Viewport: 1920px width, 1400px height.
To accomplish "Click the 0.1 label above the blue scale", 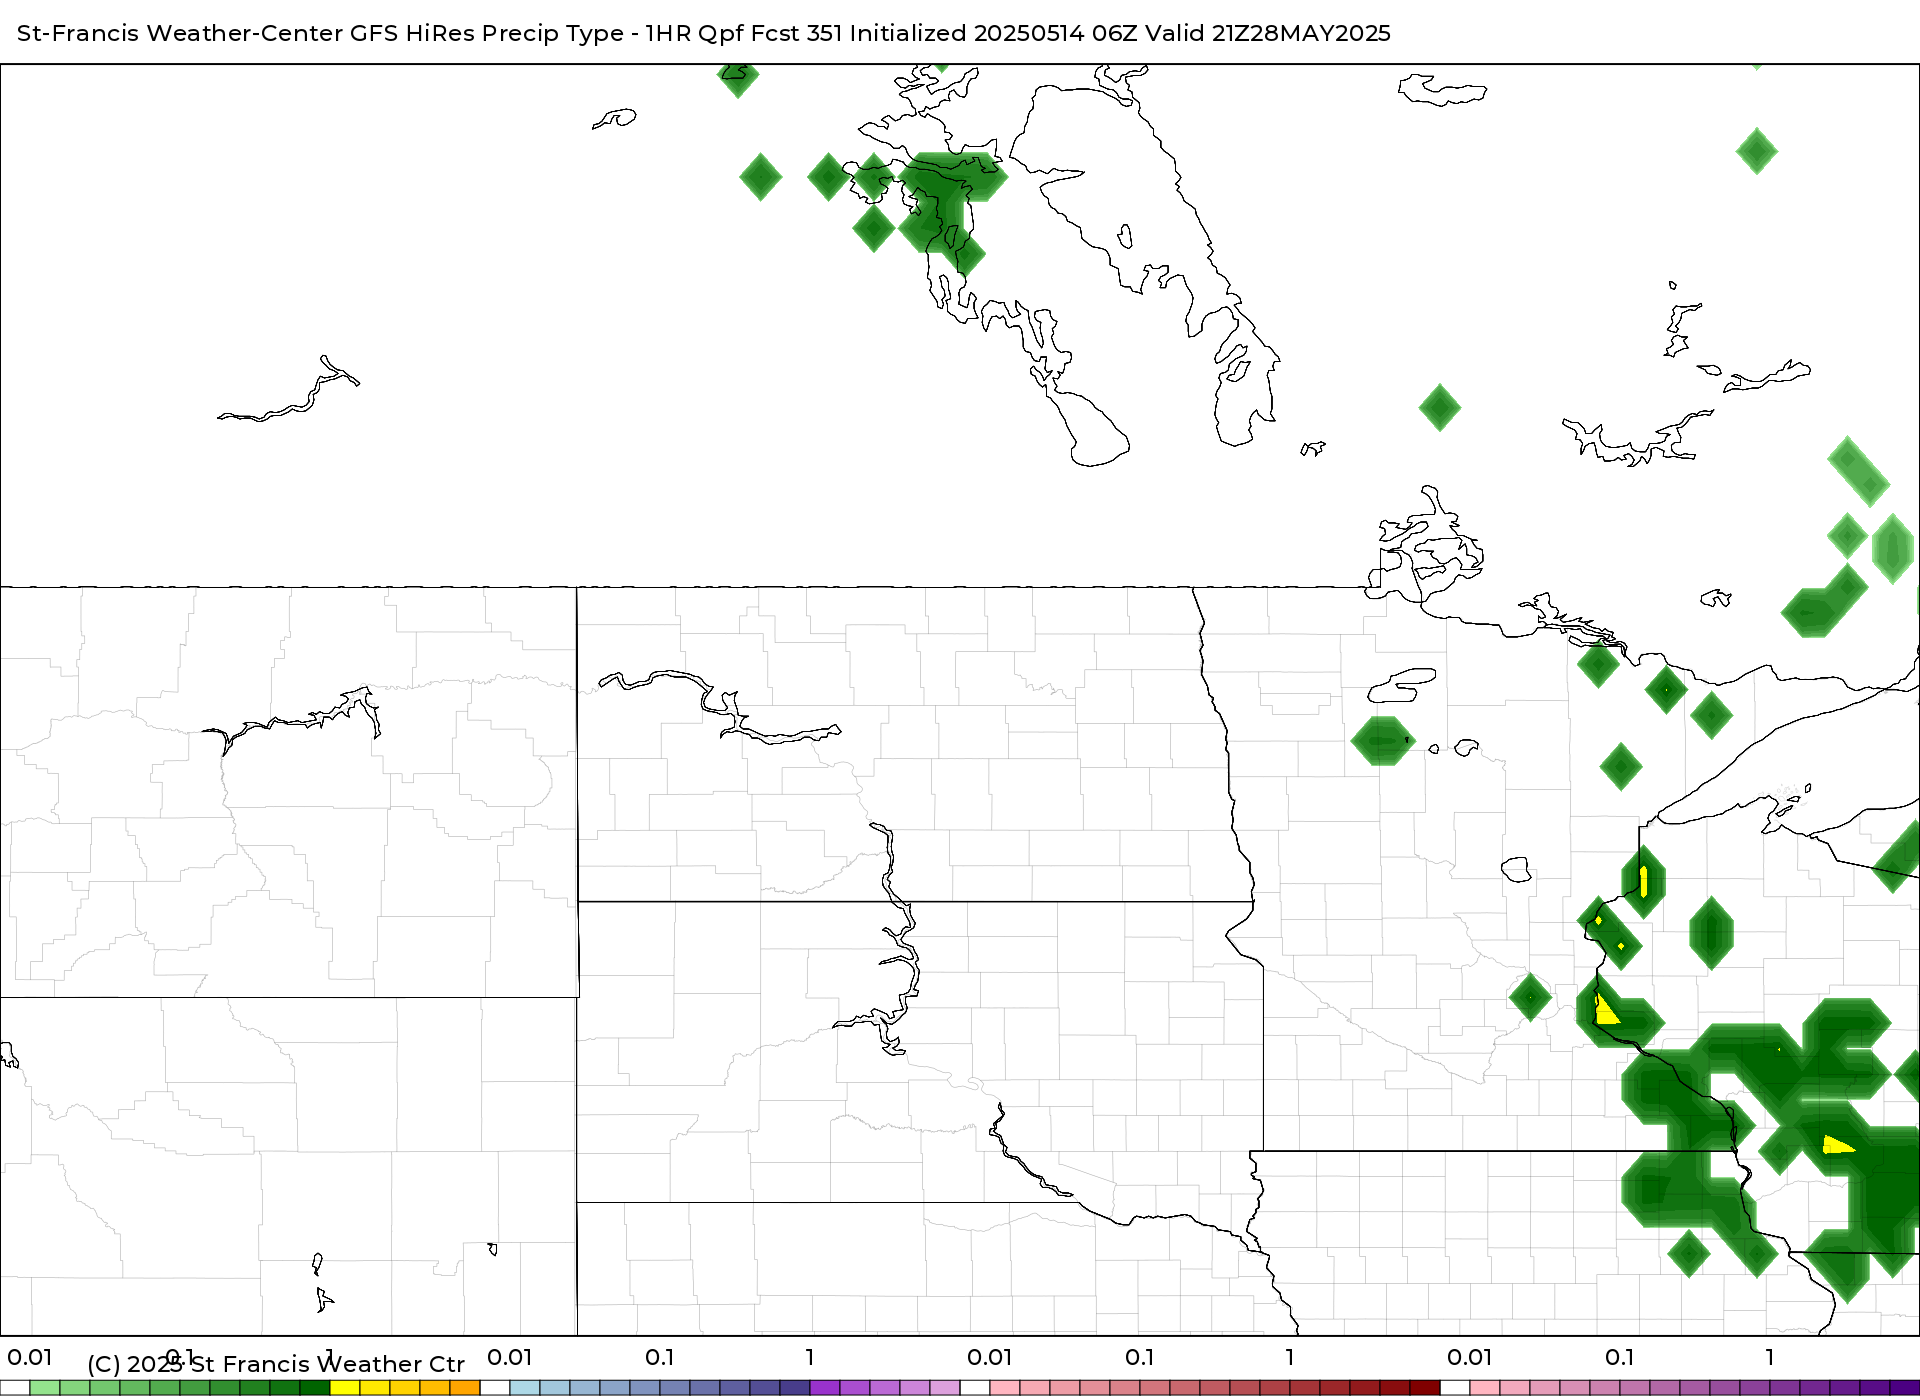I will (x=660, y=1358).
